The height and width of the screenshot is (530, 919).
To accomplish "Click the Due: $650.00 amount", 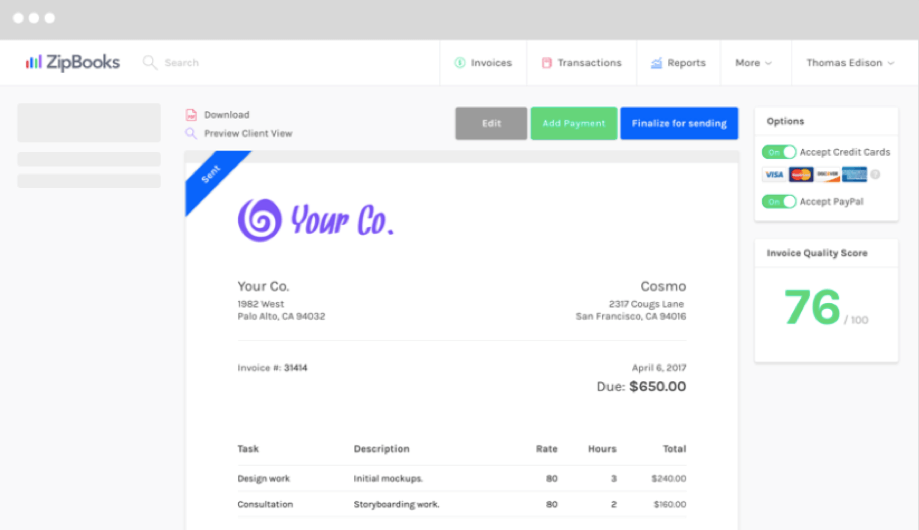I will 641,386.
